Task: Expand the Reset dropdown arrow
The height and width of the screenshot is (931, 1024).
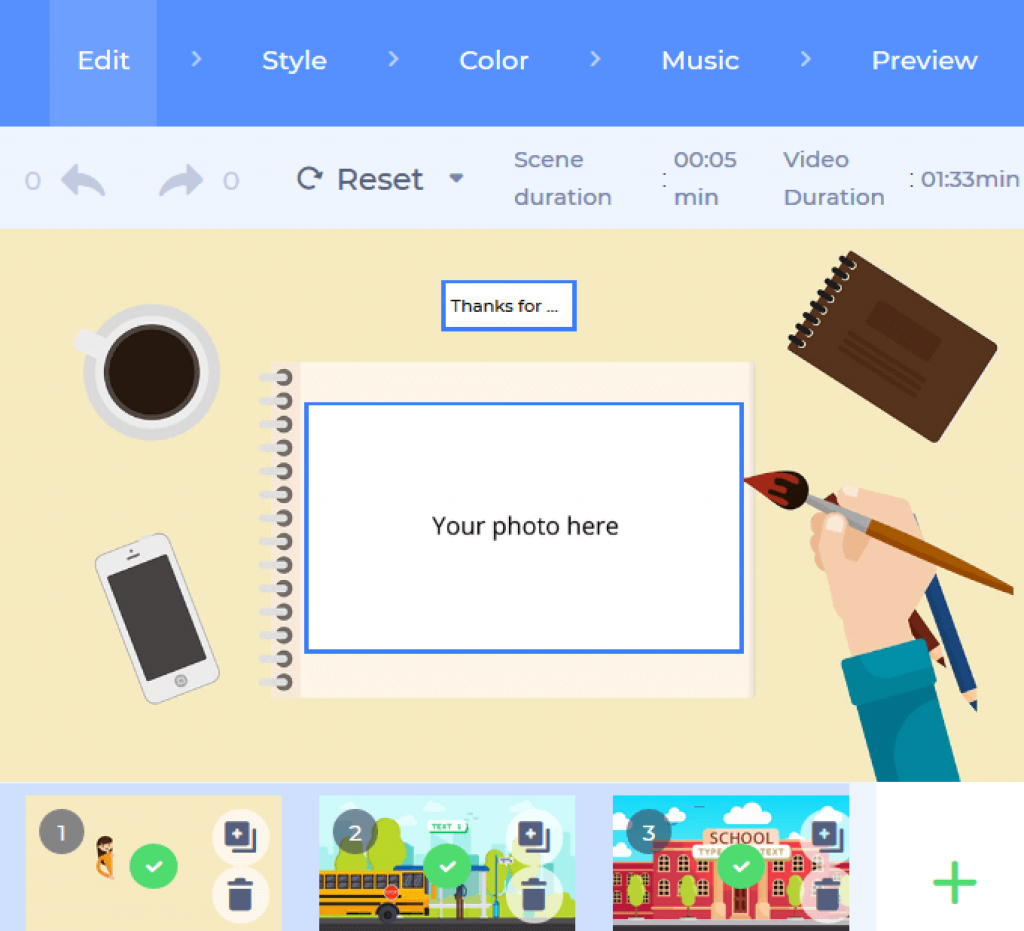Action: [456, 178]
